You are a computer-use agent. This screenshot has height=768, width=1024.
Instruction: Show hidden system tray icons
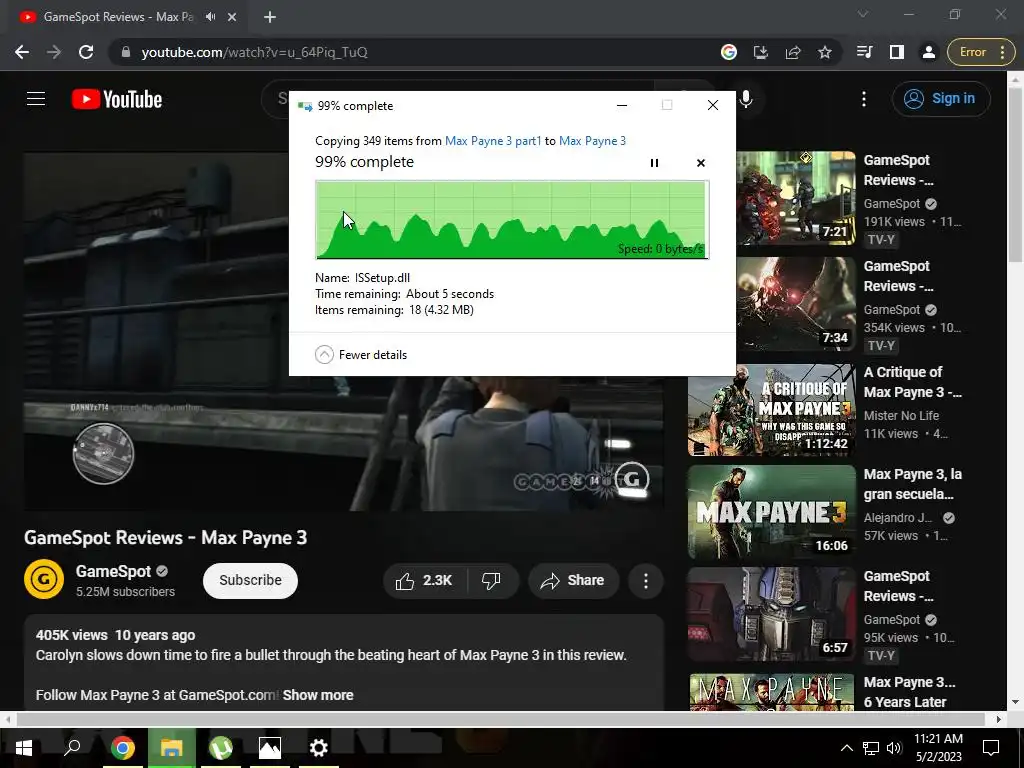(x=846, y=748)
